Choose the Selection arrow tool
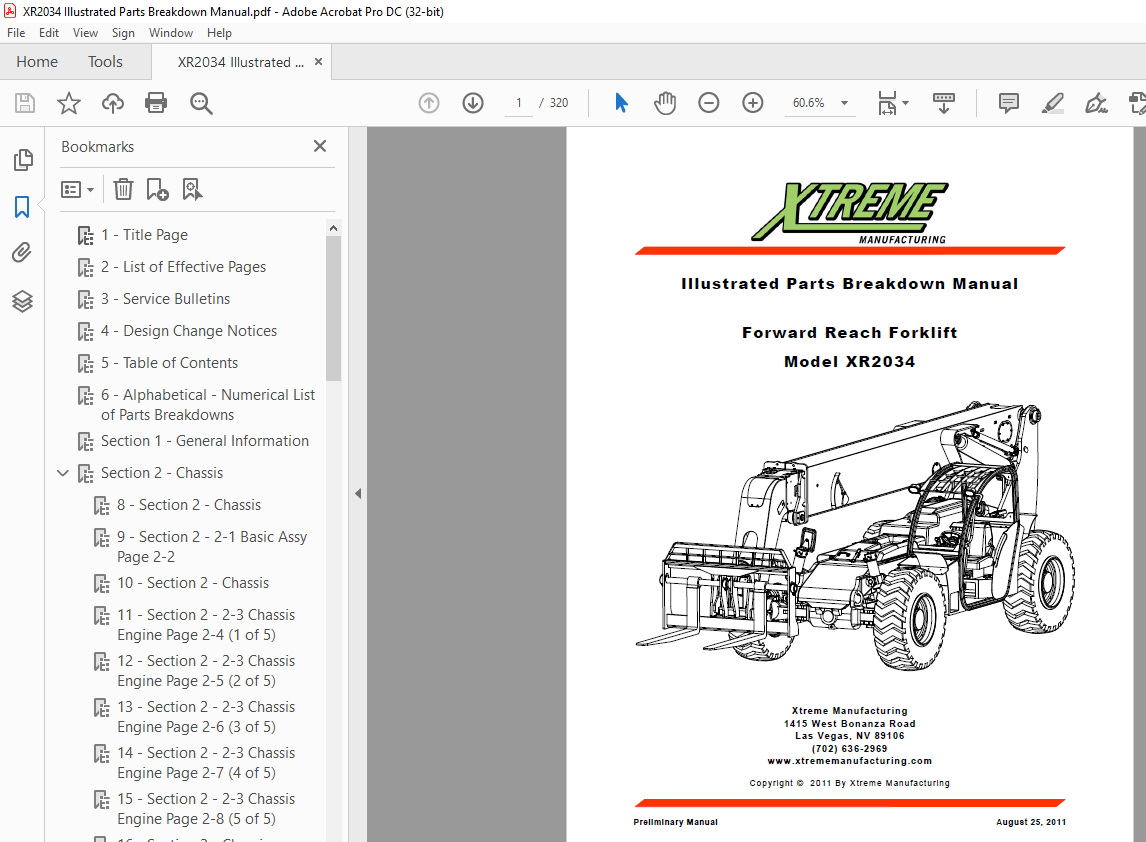This screenshot has width=1146, height=842. coord(621,103)
